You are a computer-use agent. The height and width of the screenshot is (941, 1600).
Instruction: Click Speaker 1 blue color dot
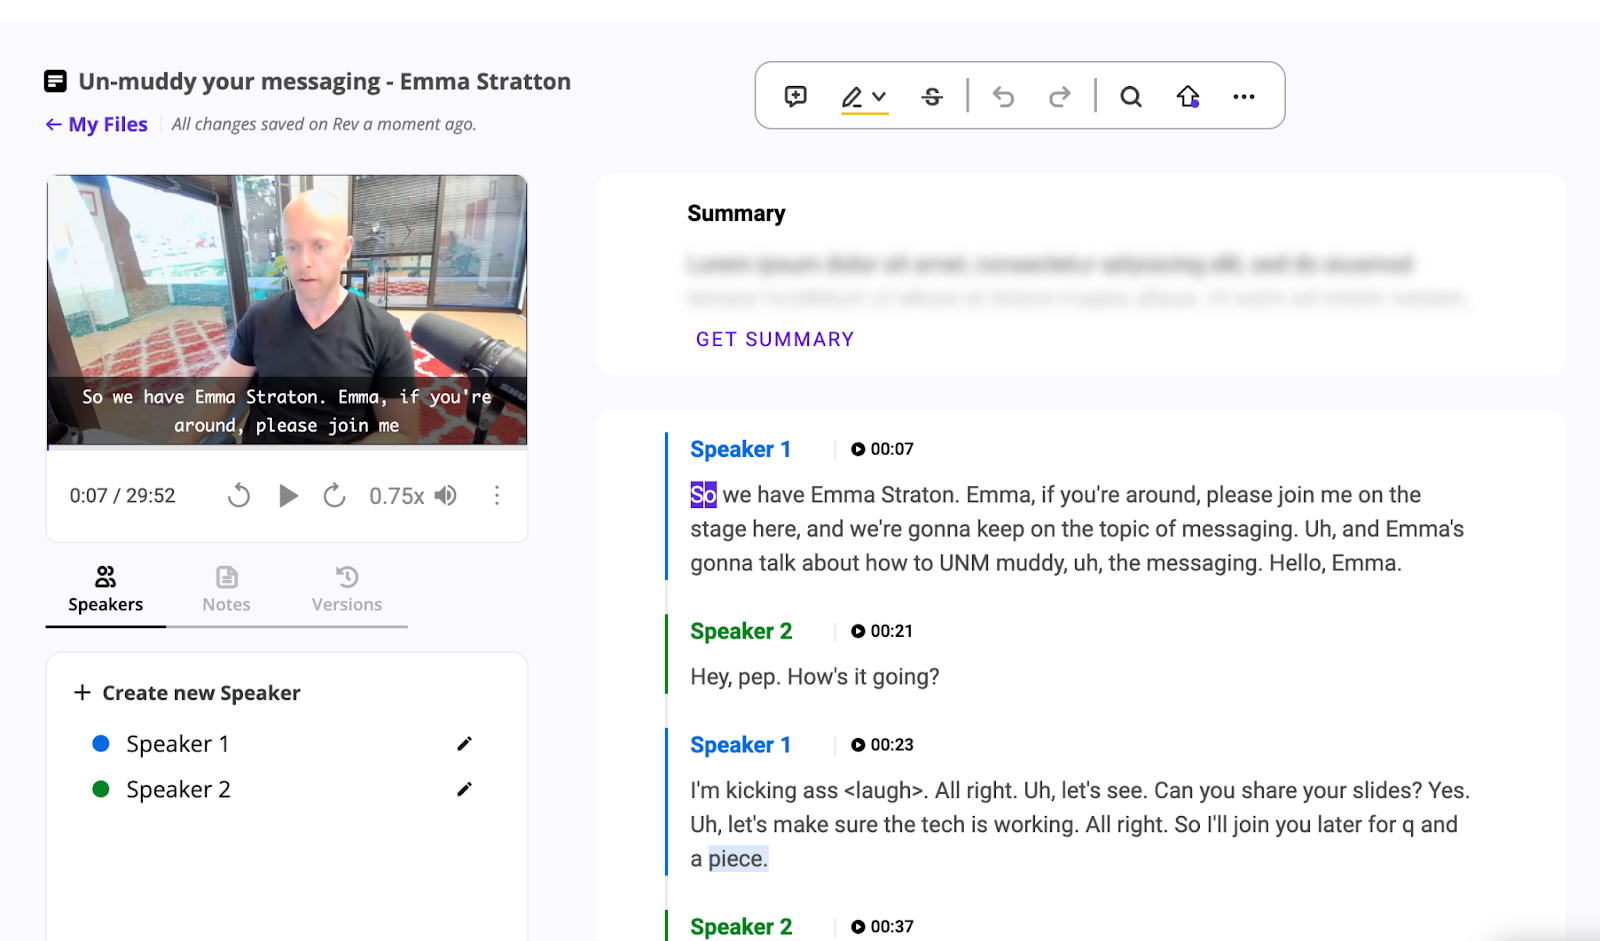(101, 743)
